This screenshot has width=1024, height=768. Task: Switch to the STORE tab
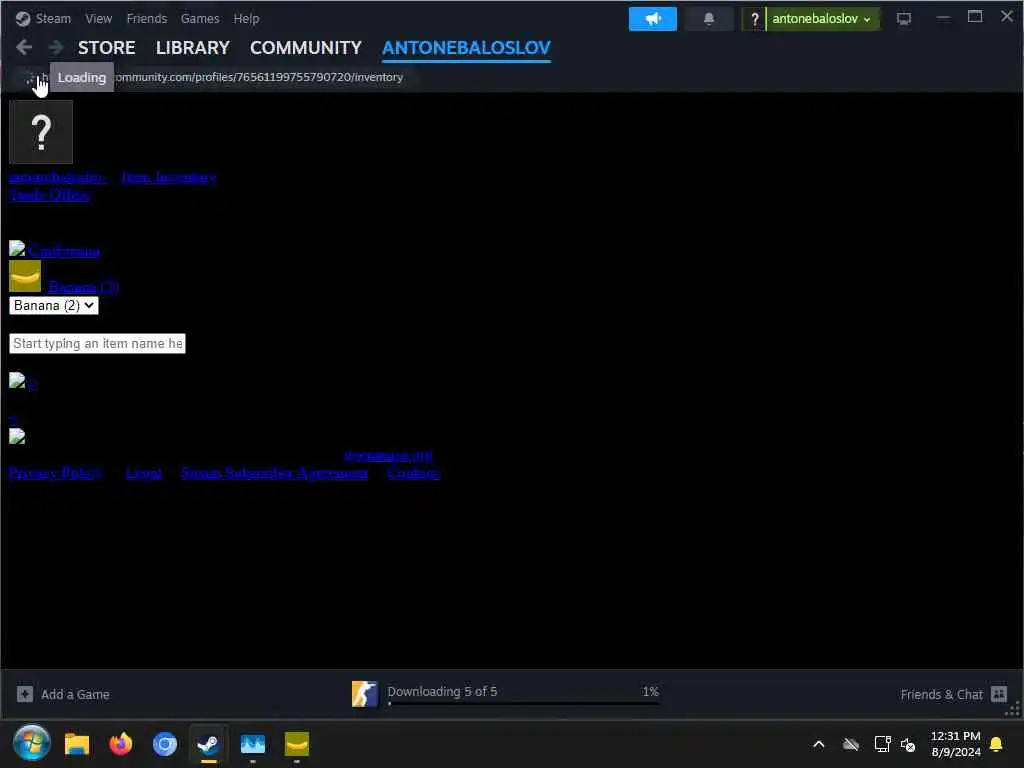[106, 48]
